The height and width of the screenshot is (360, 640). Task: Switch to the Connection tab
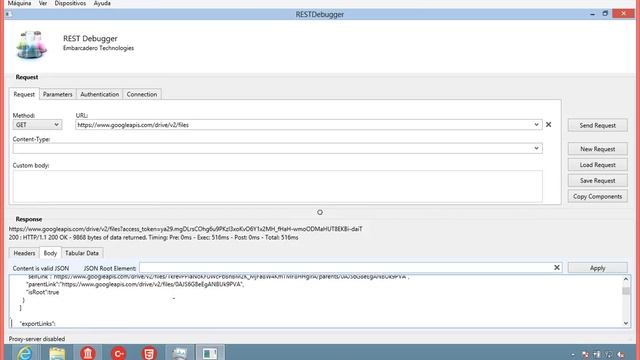pos(142,94)
